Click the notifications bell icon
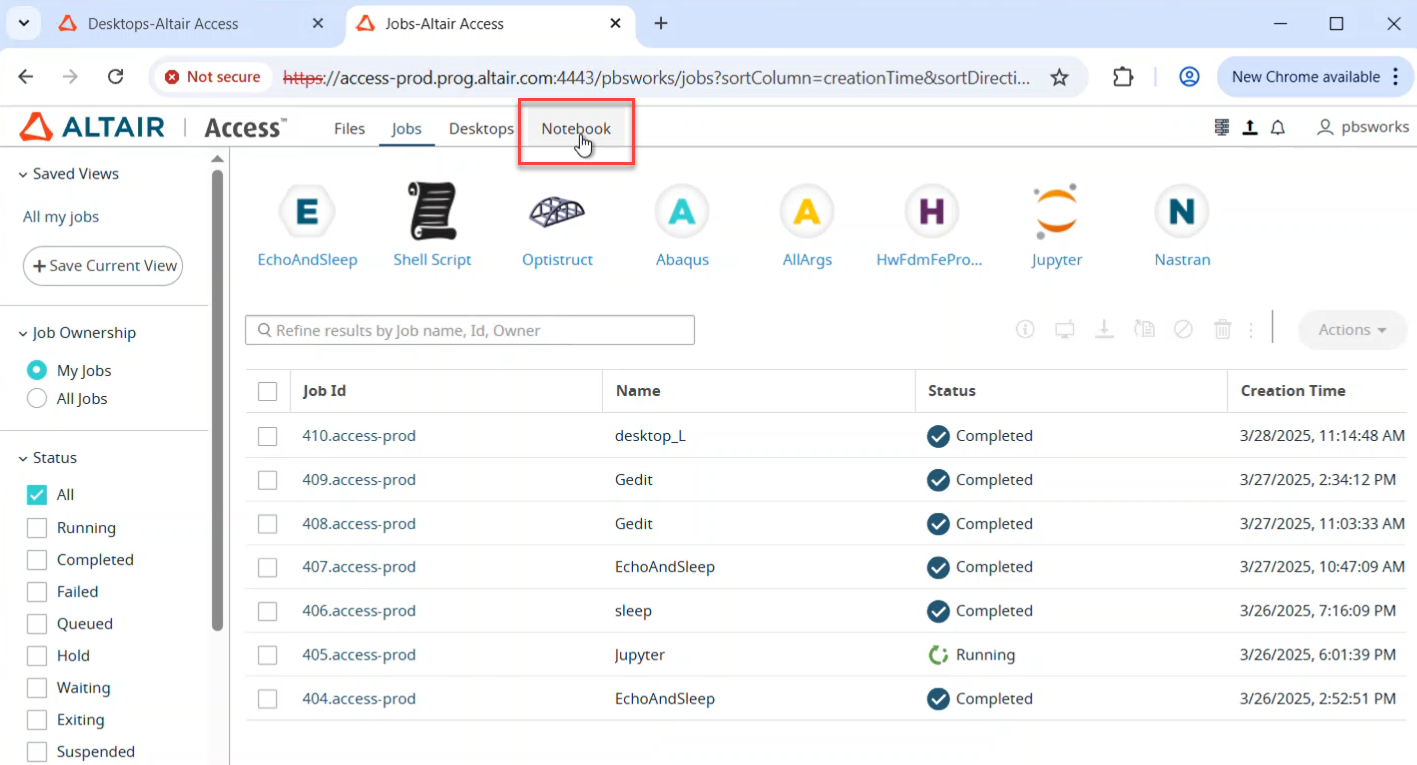Viewport: 1417px width, 765px height. [x=1278, y=128]
